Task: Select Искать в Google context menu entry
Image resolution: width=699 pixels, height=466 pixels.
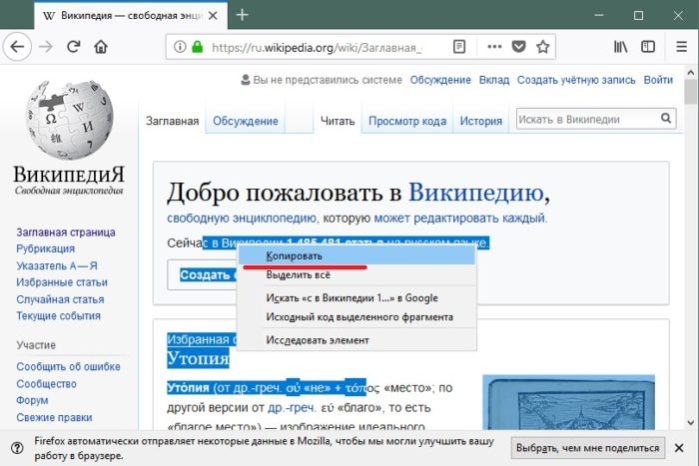Action: tap(357, 298)
